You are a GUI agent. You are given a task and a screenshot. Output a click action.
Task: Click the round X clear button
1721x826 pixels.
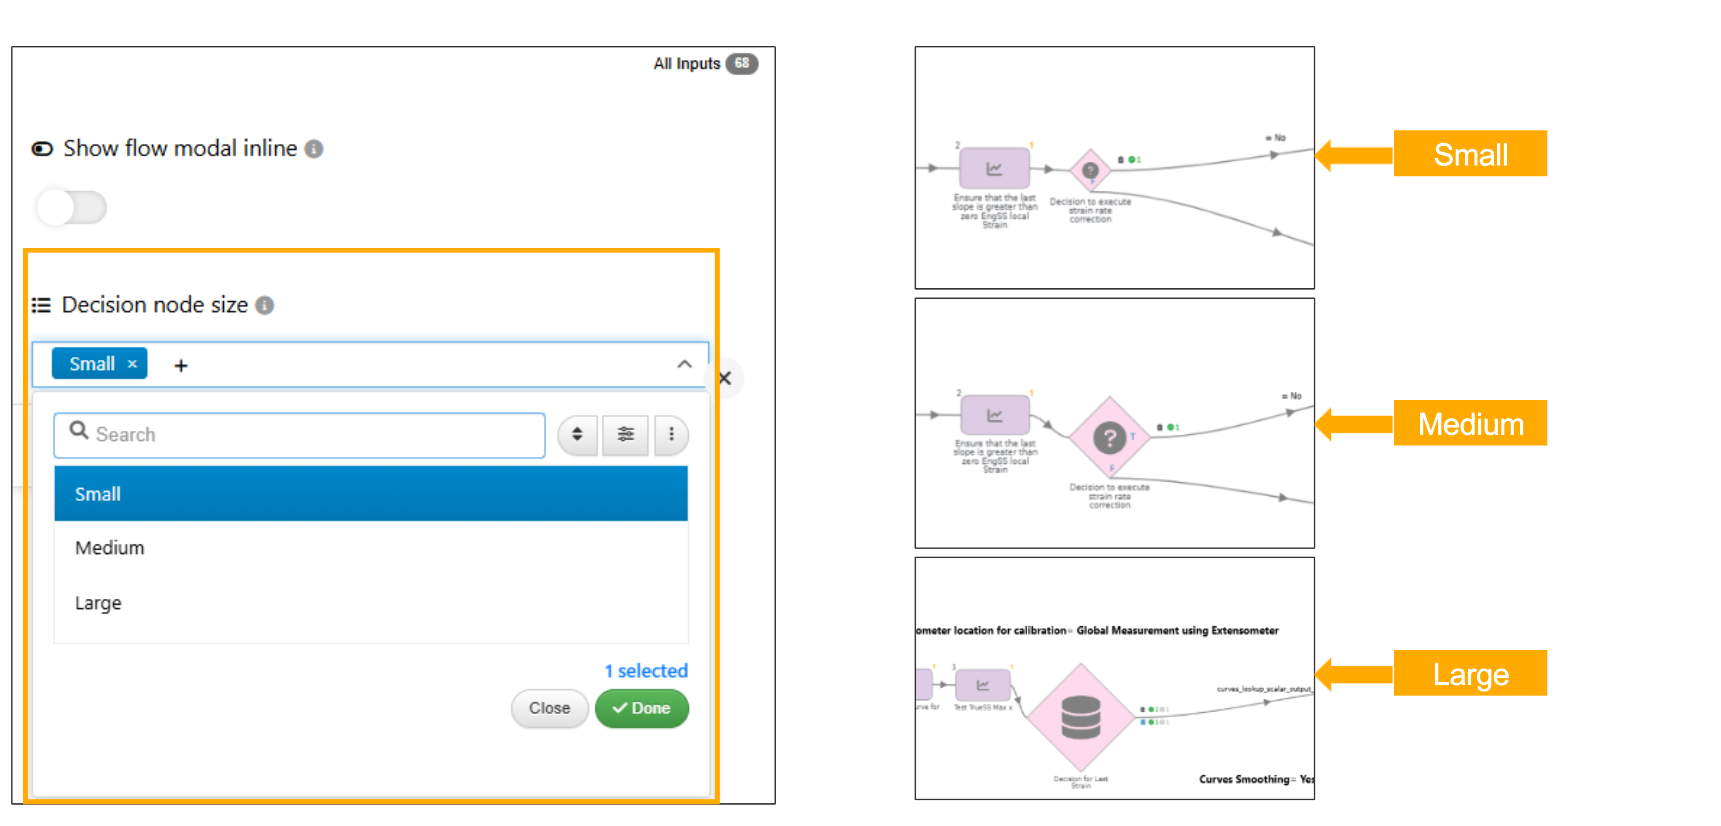[725, 378]
